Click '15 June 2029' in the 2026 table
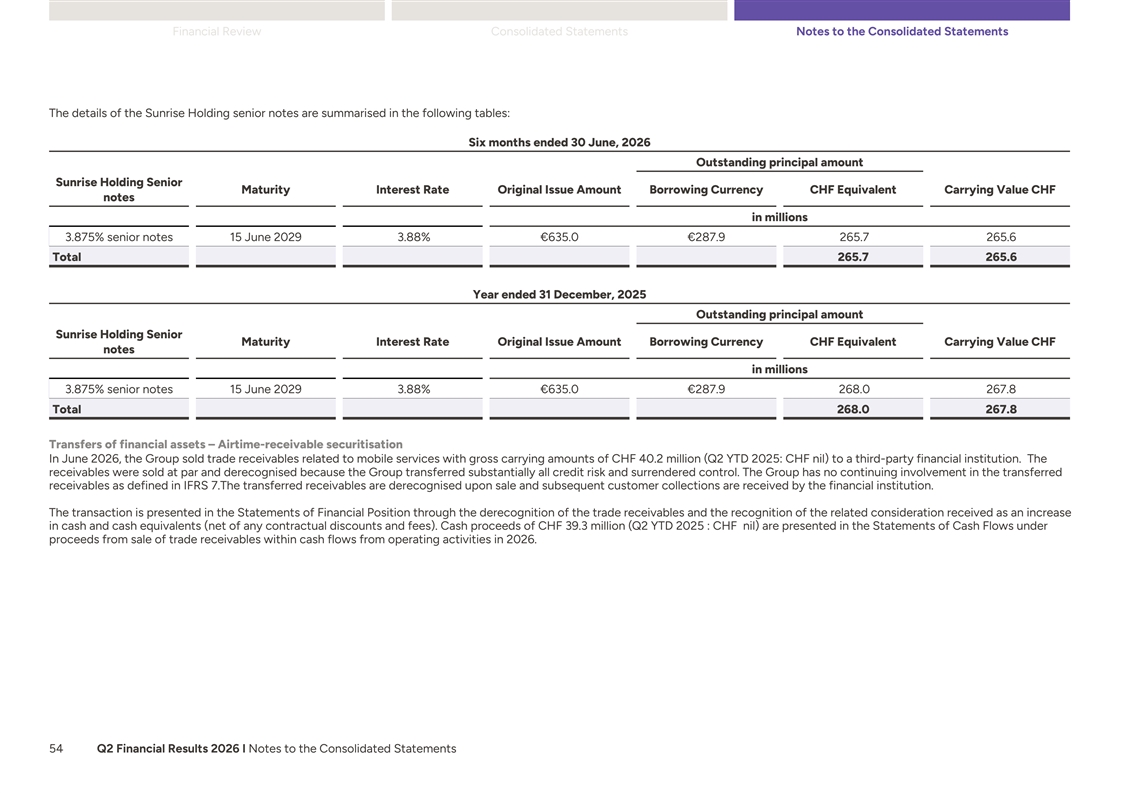1121x793 pixels. [265, 237]
